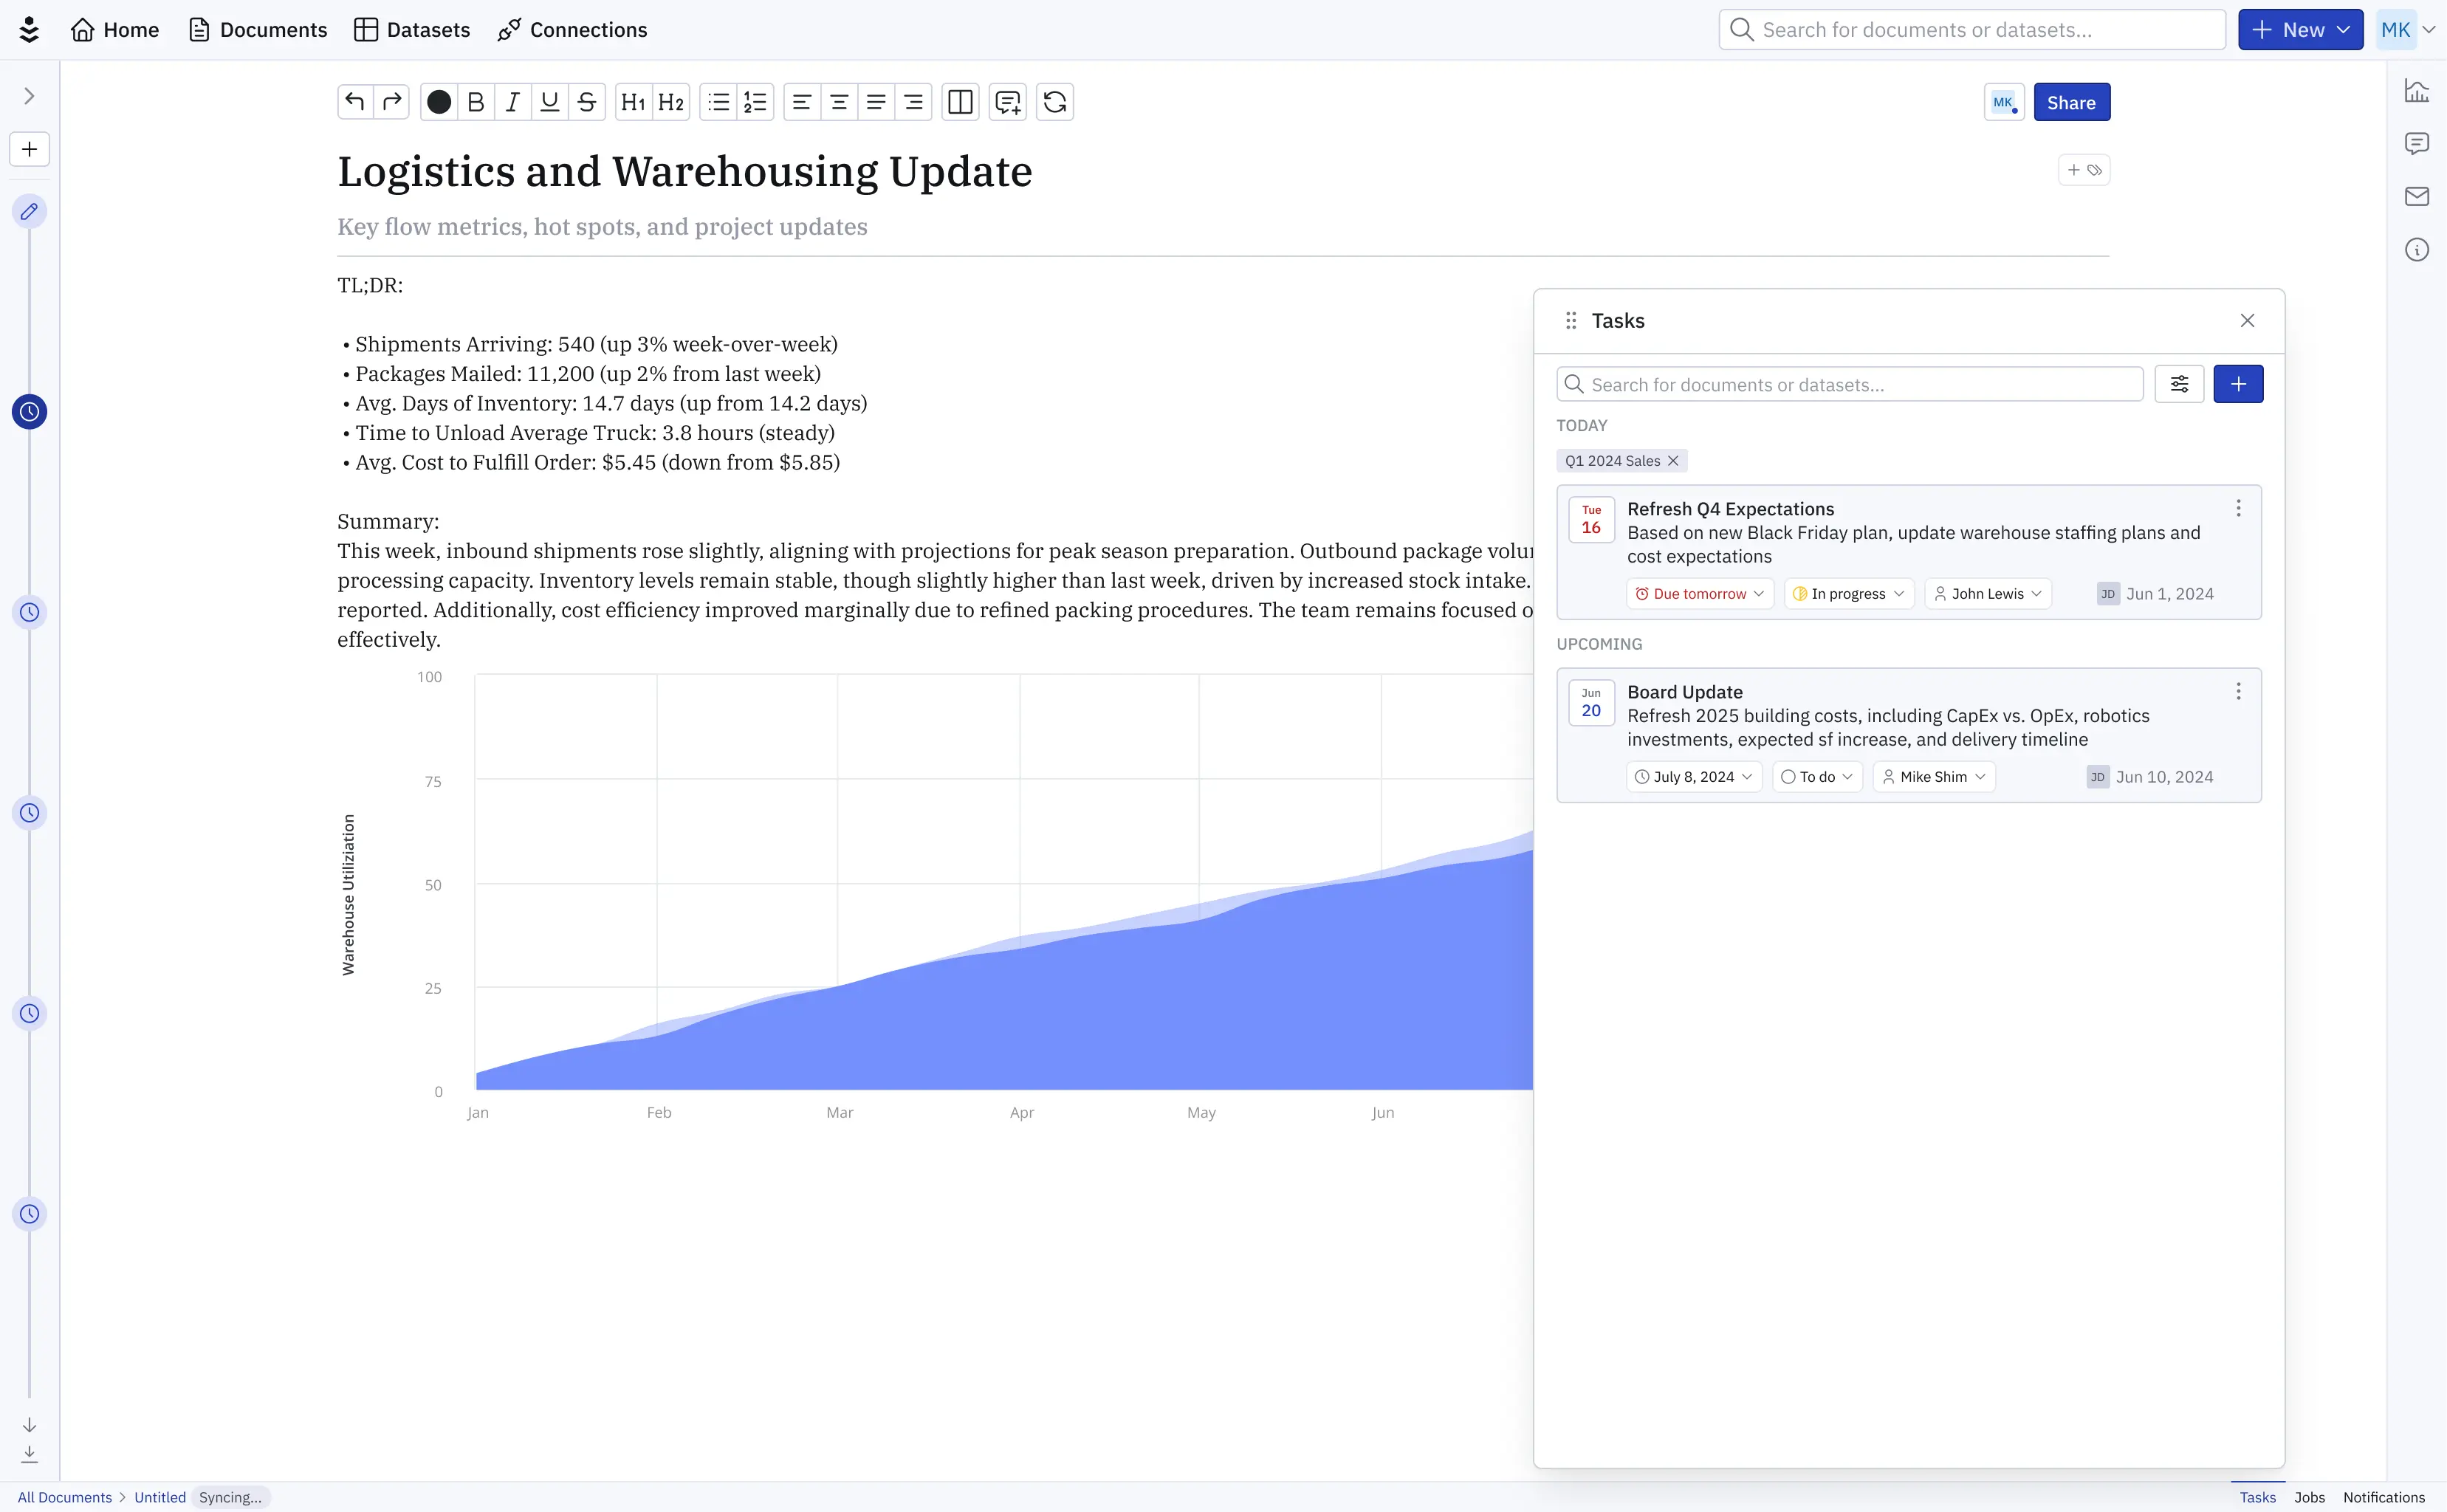Screen dimensions: 2447x1512
Task: Add a new task with the plus button
Action: pos(2239,383)
